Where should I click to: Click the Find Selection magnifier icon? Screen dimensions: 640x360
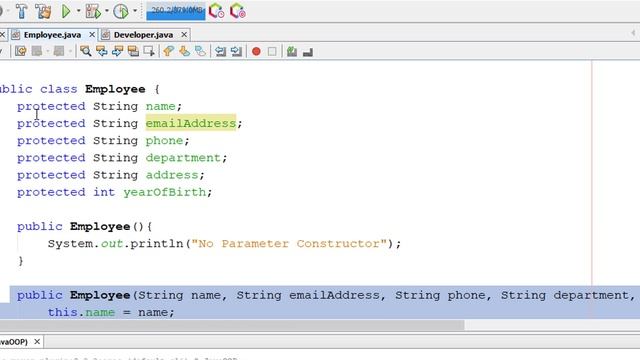point(85,51)
